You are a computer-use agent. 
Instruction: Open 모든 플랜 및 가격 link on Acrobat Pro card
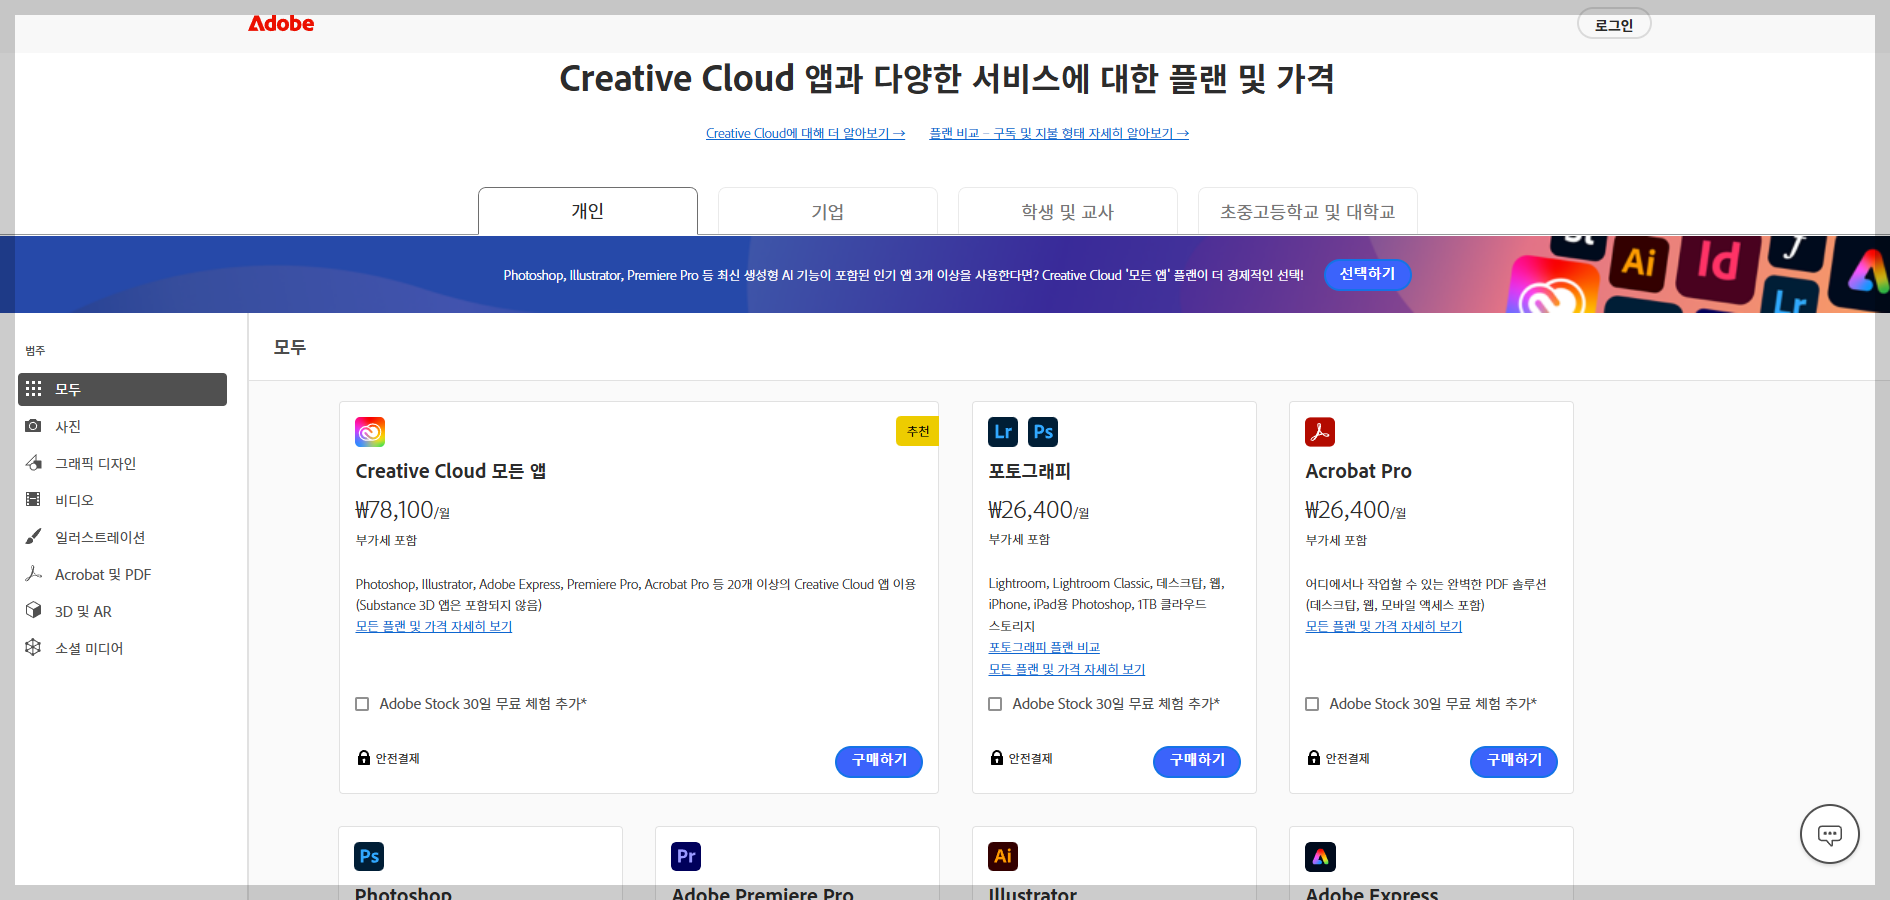tap(1384, 626)
